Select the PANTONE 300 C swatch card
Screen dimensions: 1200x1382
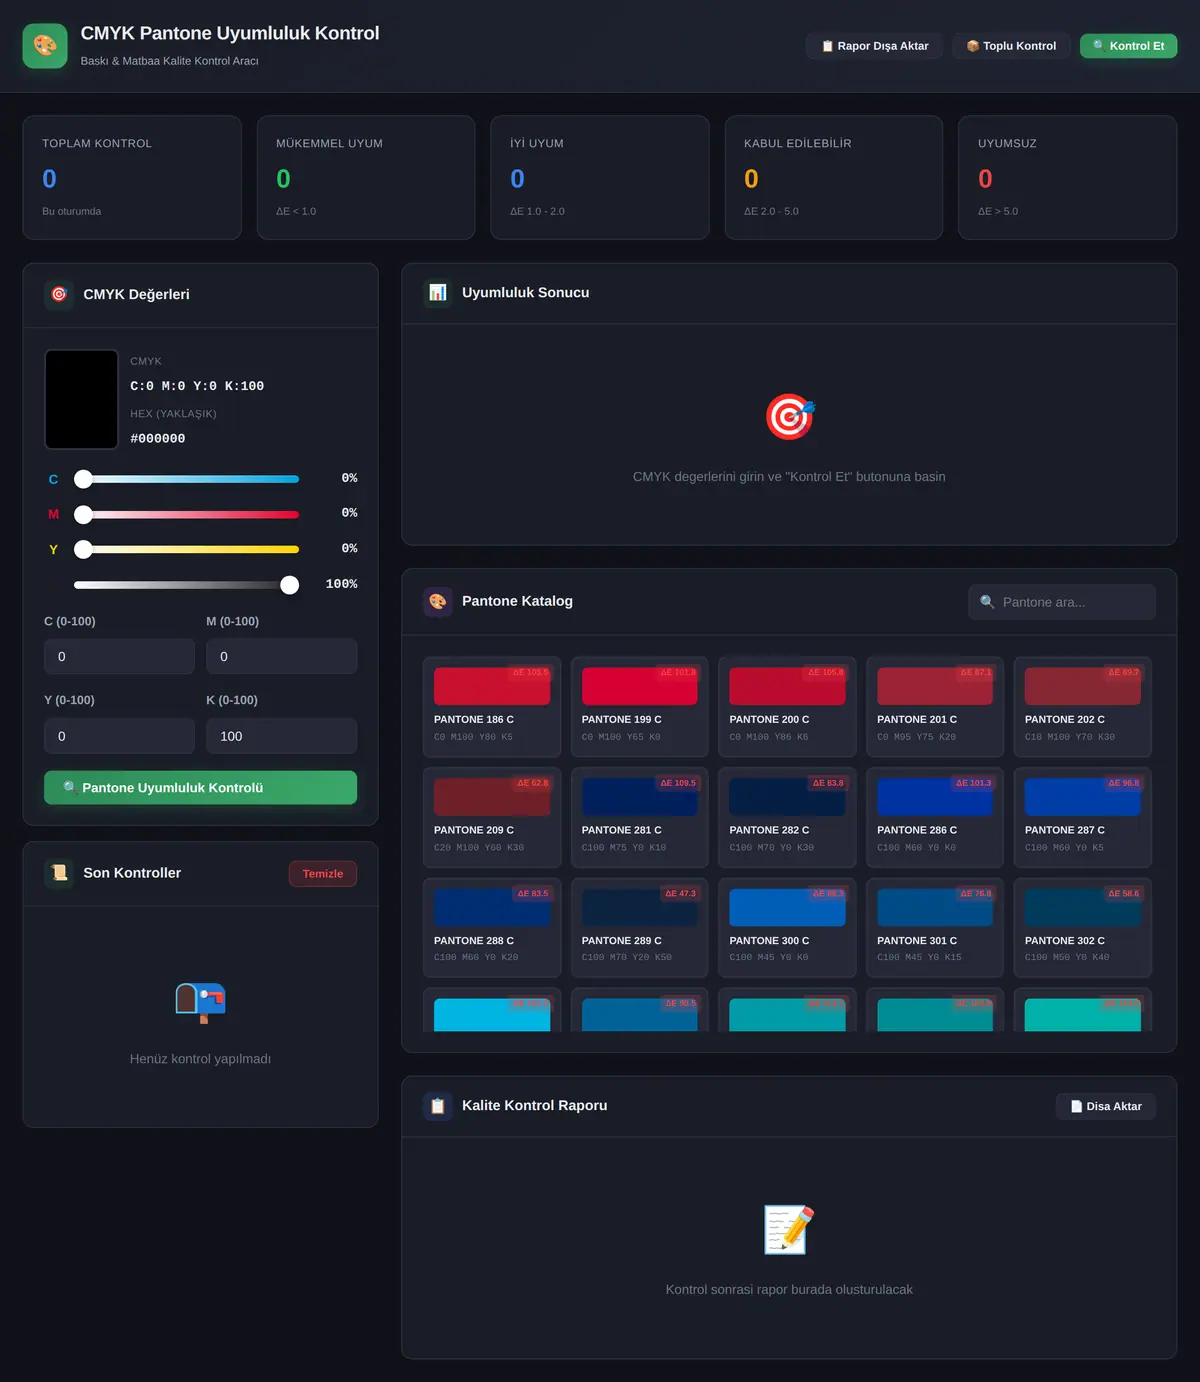tap(787, 927)
